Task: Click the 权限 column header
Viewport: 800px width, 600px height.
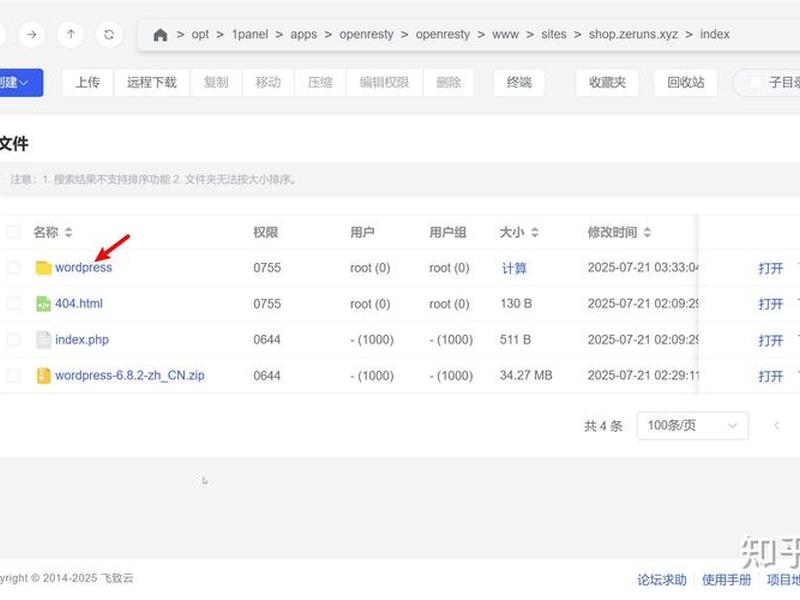Action: click(266, 233)
